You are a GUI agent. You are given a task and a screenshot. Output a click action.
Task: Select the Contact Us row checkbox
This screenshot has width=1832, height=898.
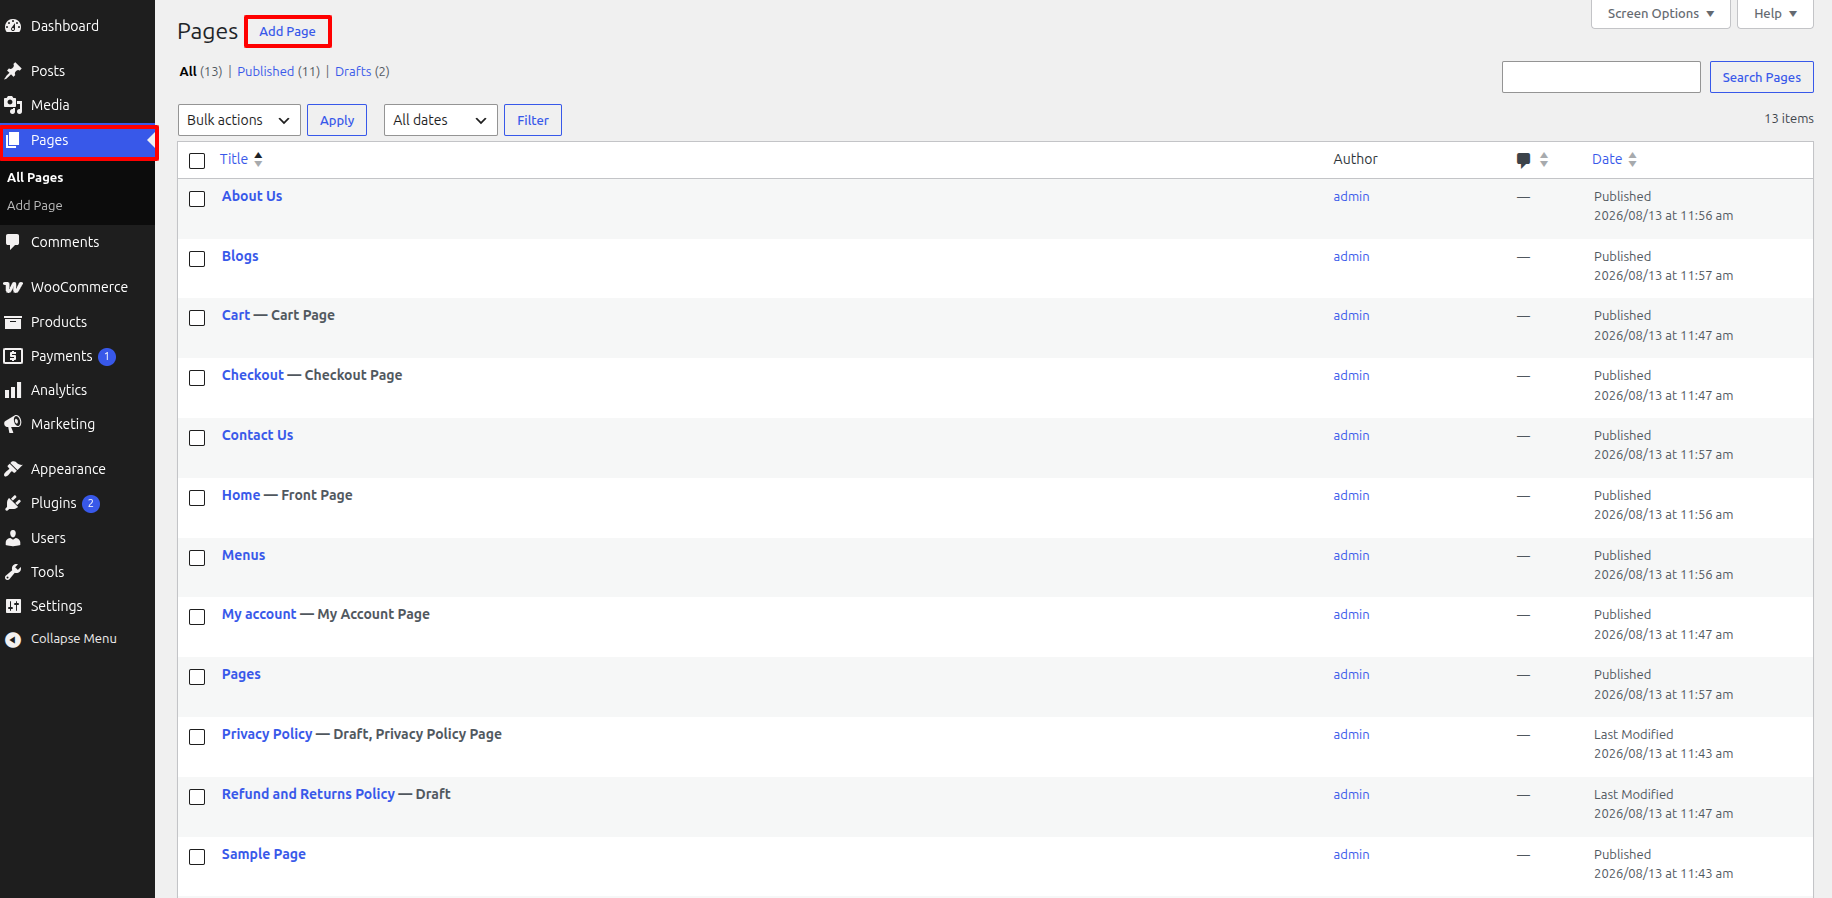coord(197,438)
